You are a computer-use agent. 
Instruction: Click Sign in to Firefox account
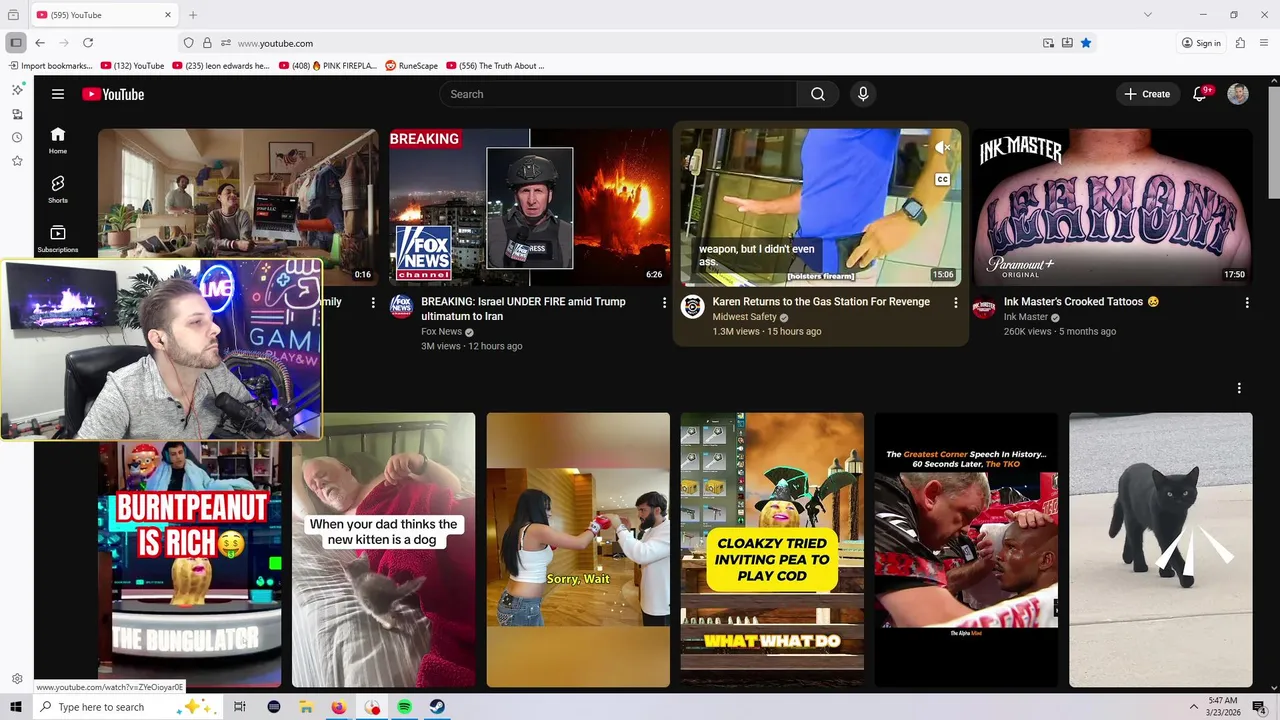pyautogui.click(x=1201, y=43)
